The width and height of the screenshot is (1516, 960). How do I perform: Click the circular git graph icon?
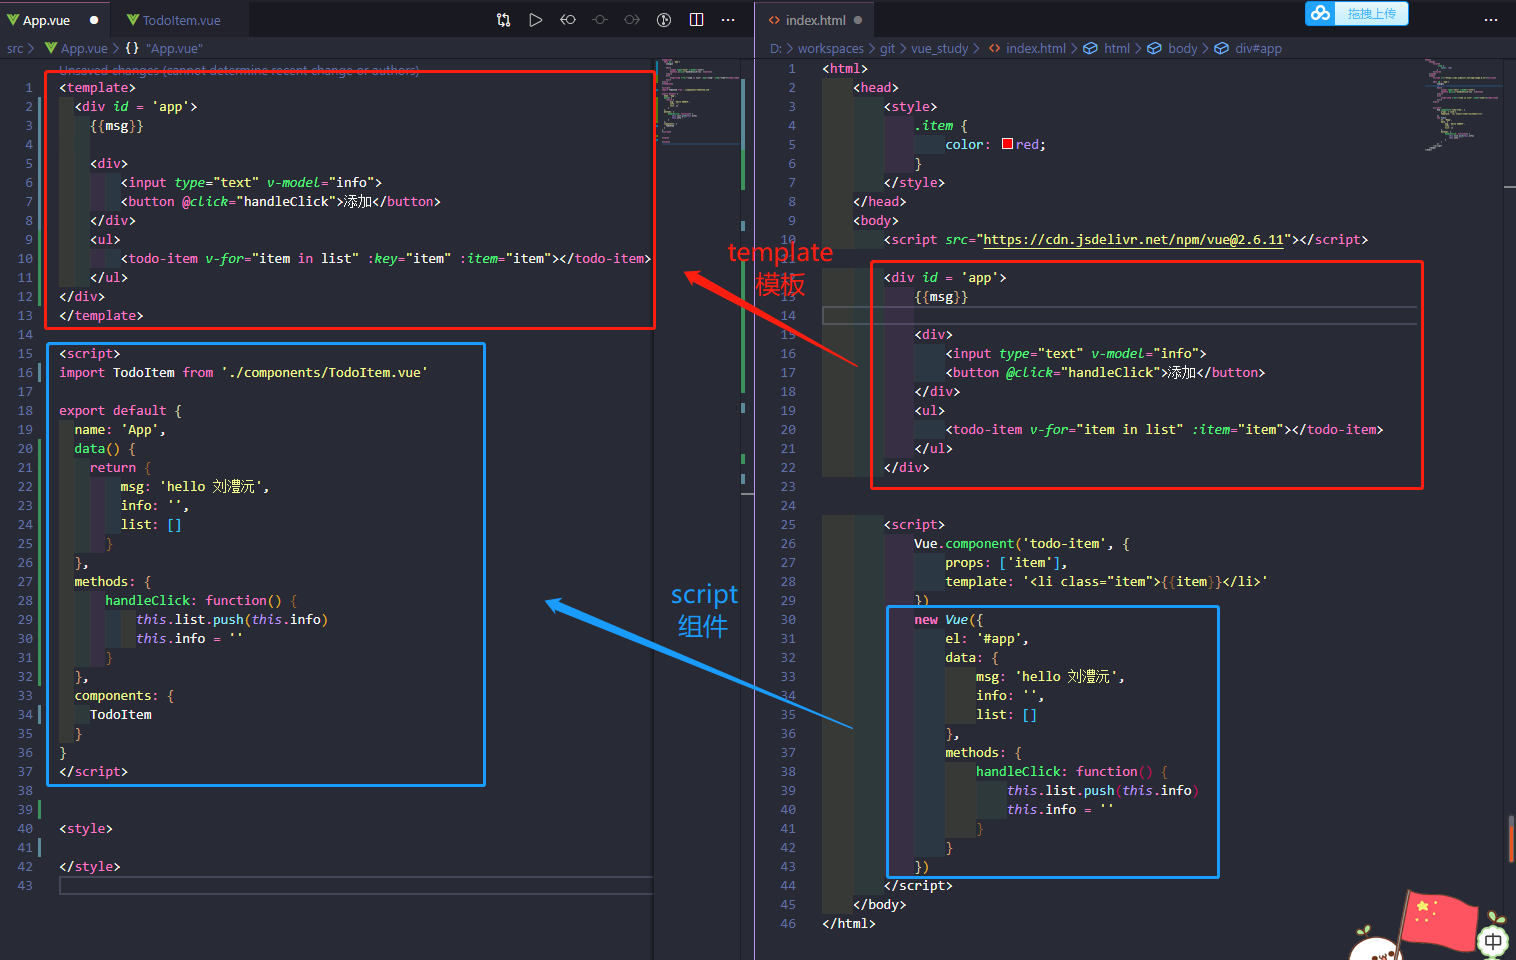pos(664,20)
